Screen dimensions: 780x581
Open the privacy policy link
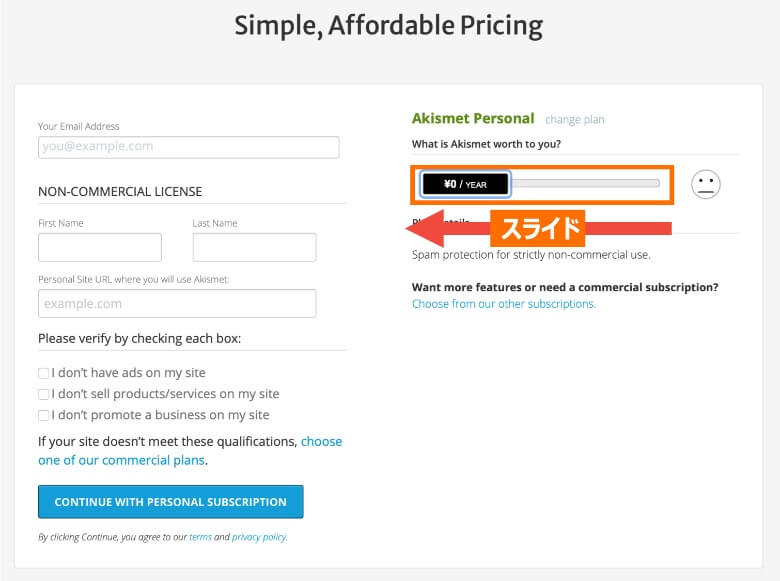[x=259, y=537]
